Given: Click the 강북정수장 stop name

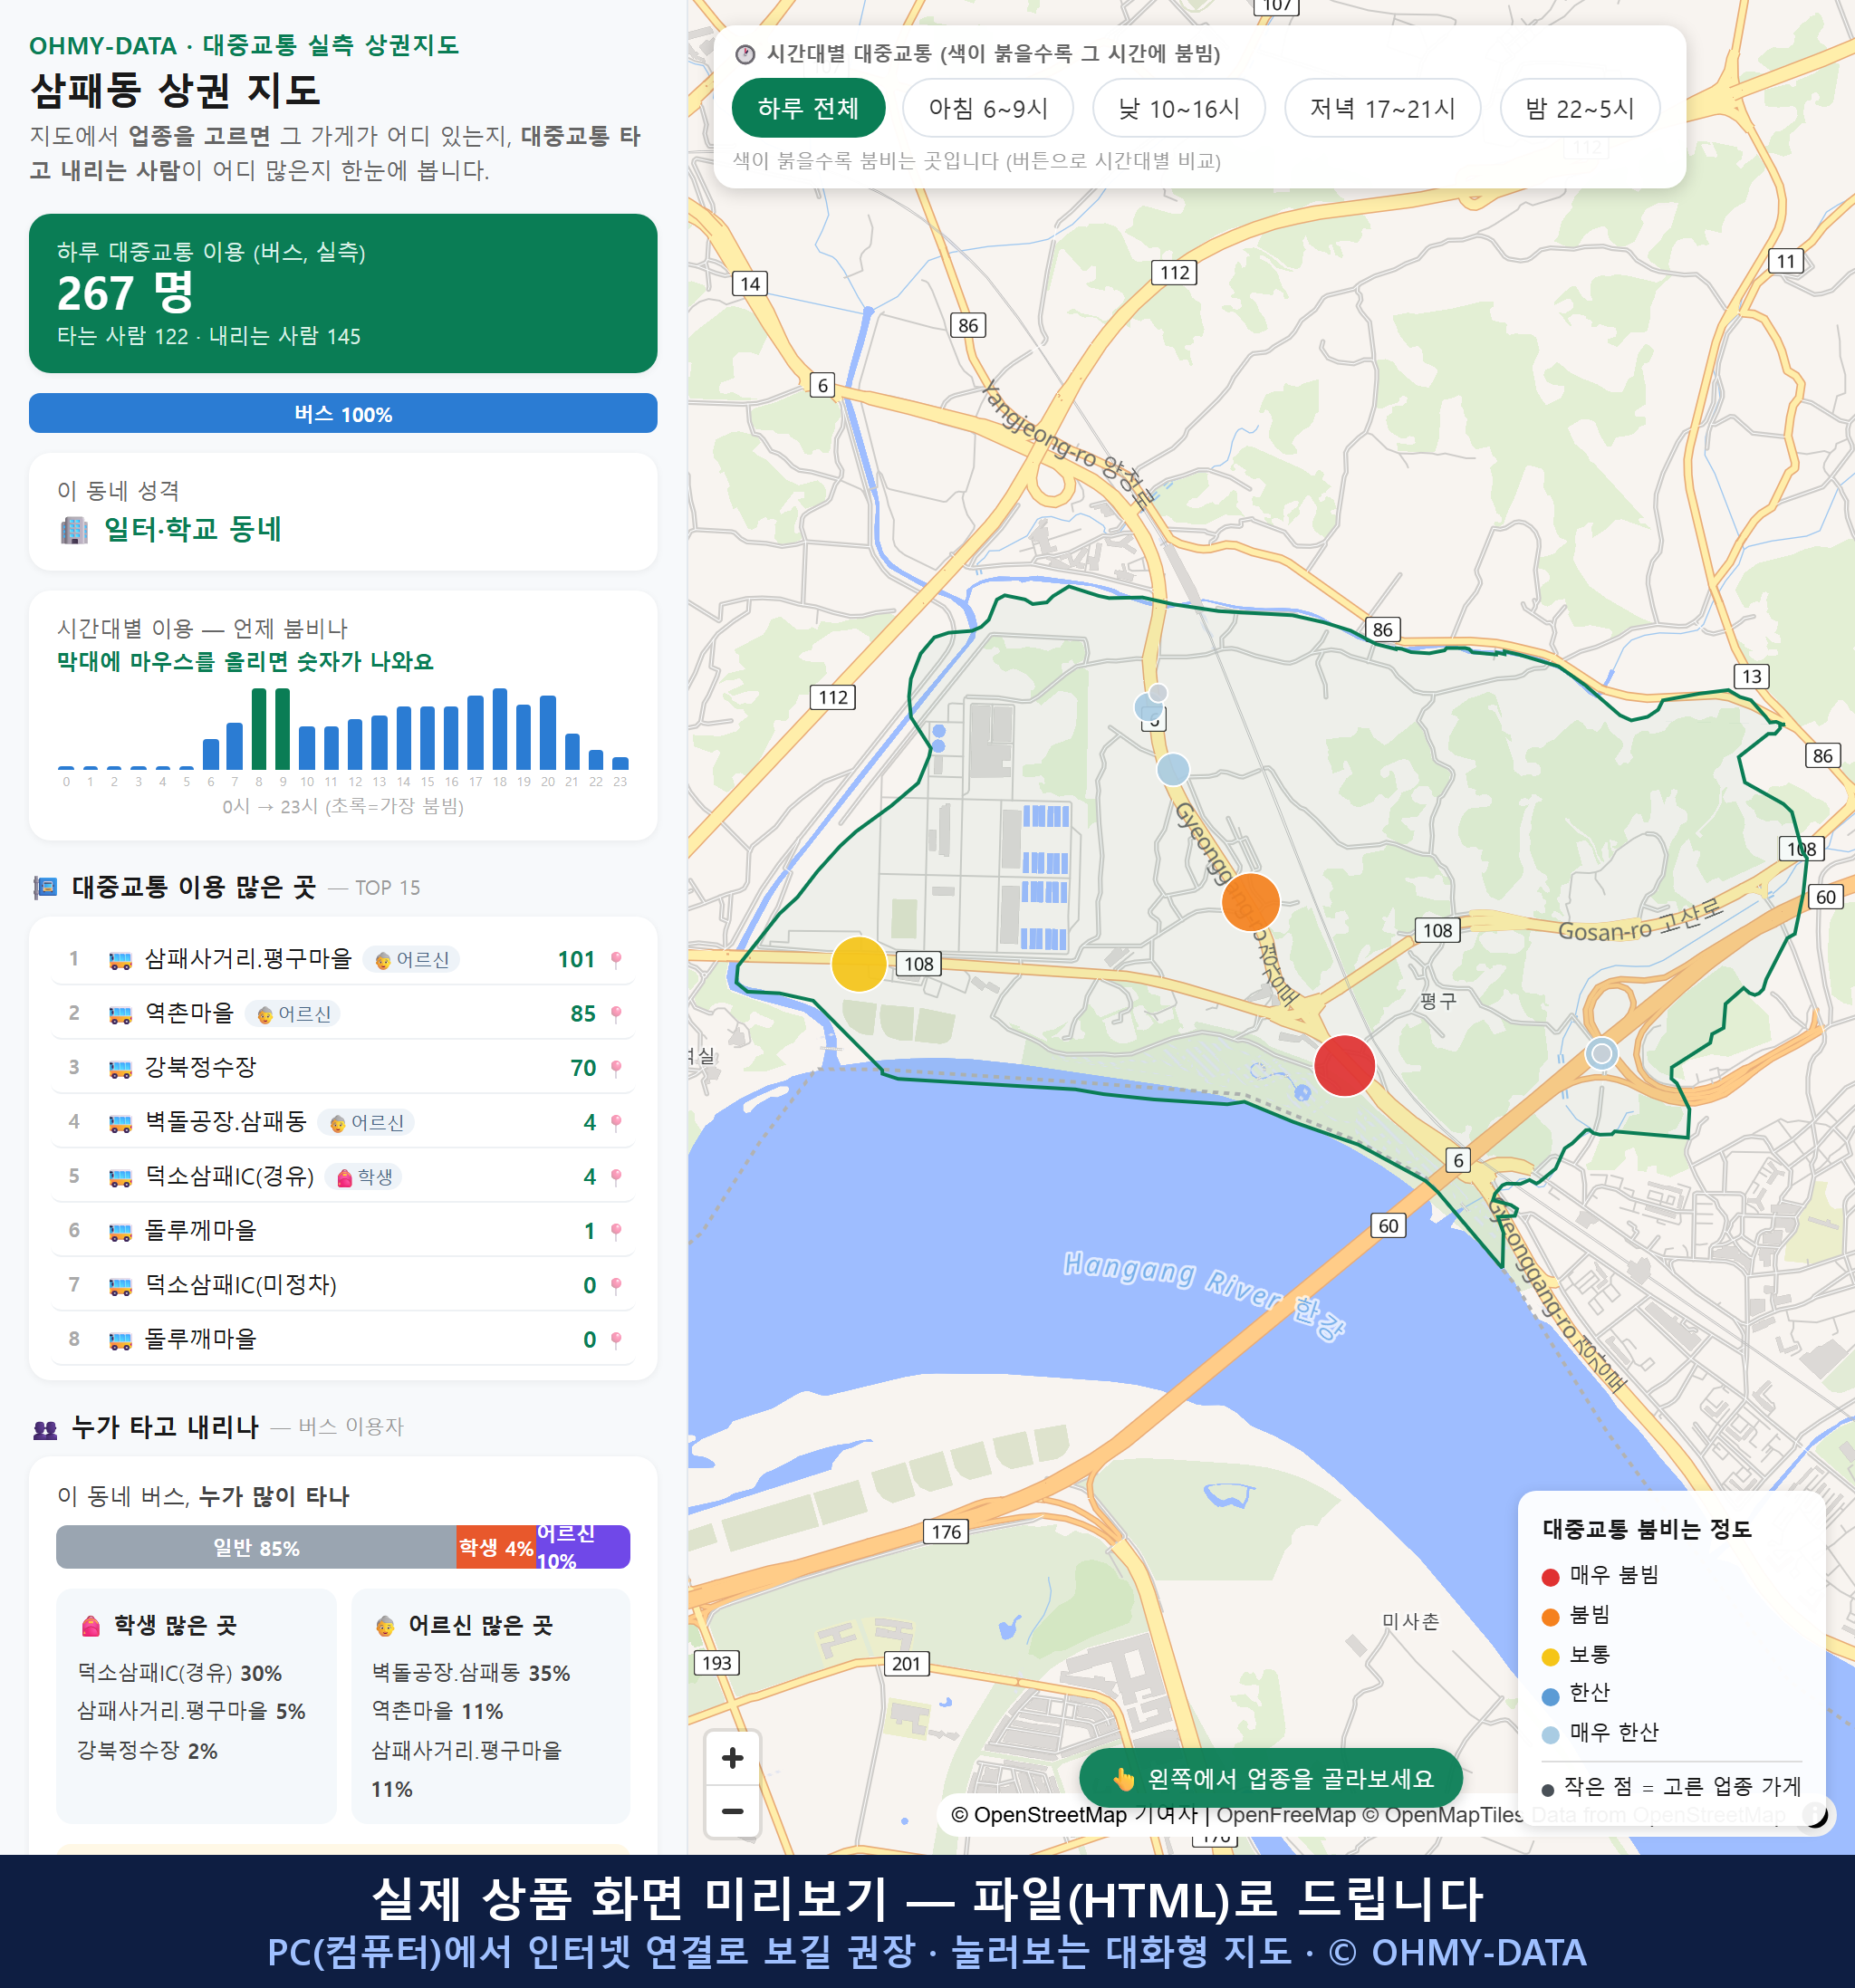Looking at the screenshot, I should click(201, 1067).
